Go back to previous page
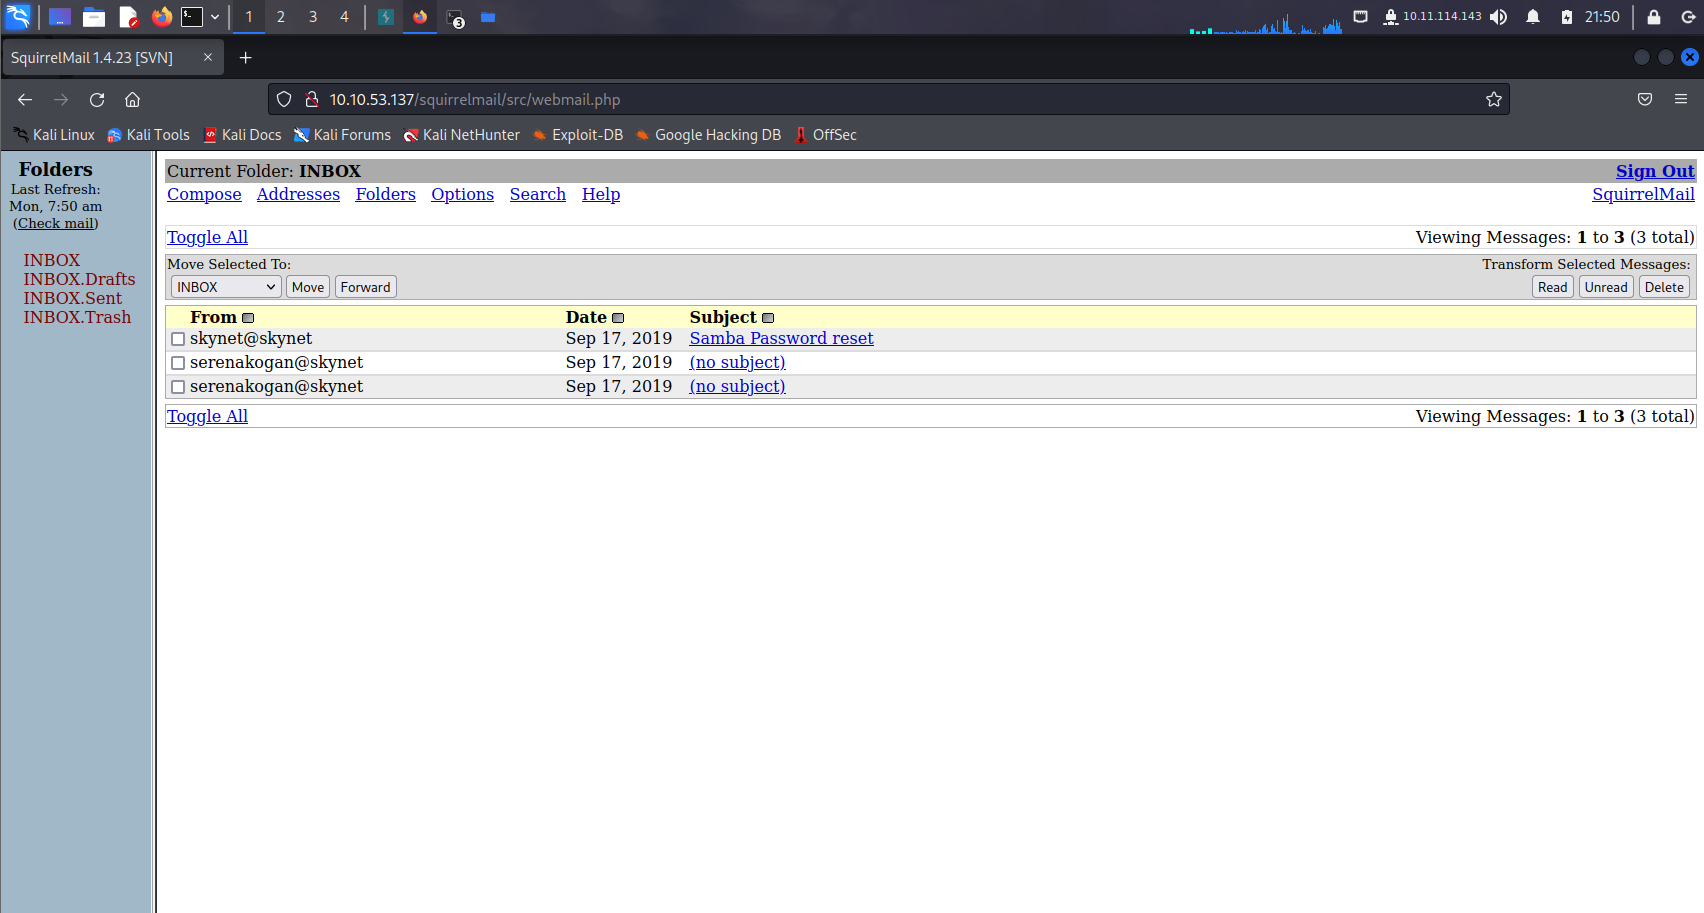1704x913 pixels. tap(25, 99)
